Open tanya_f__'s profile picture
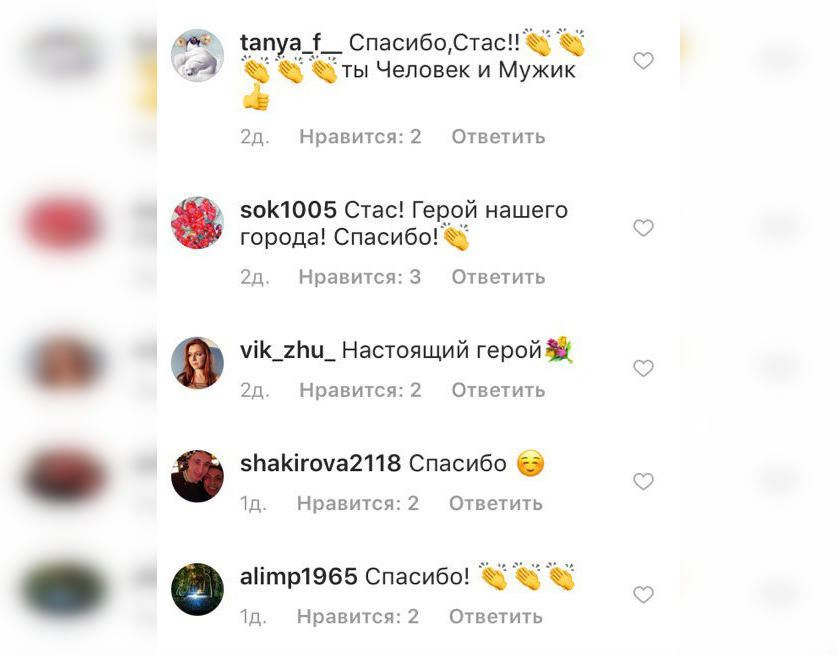This screenshot has width=837, height=655. [x=198, y=56]
